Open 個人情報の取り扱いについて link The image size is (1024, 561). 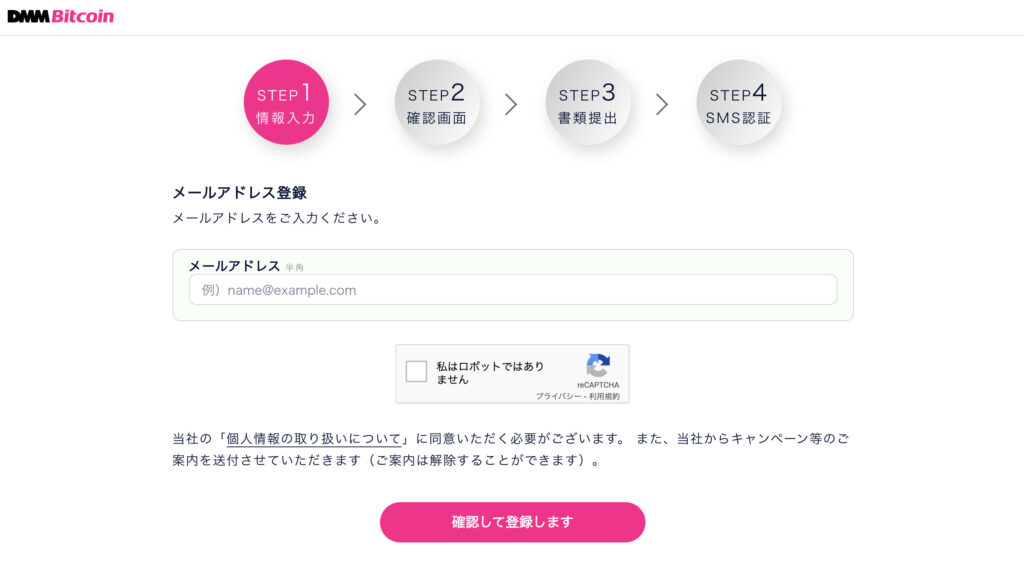313,439
